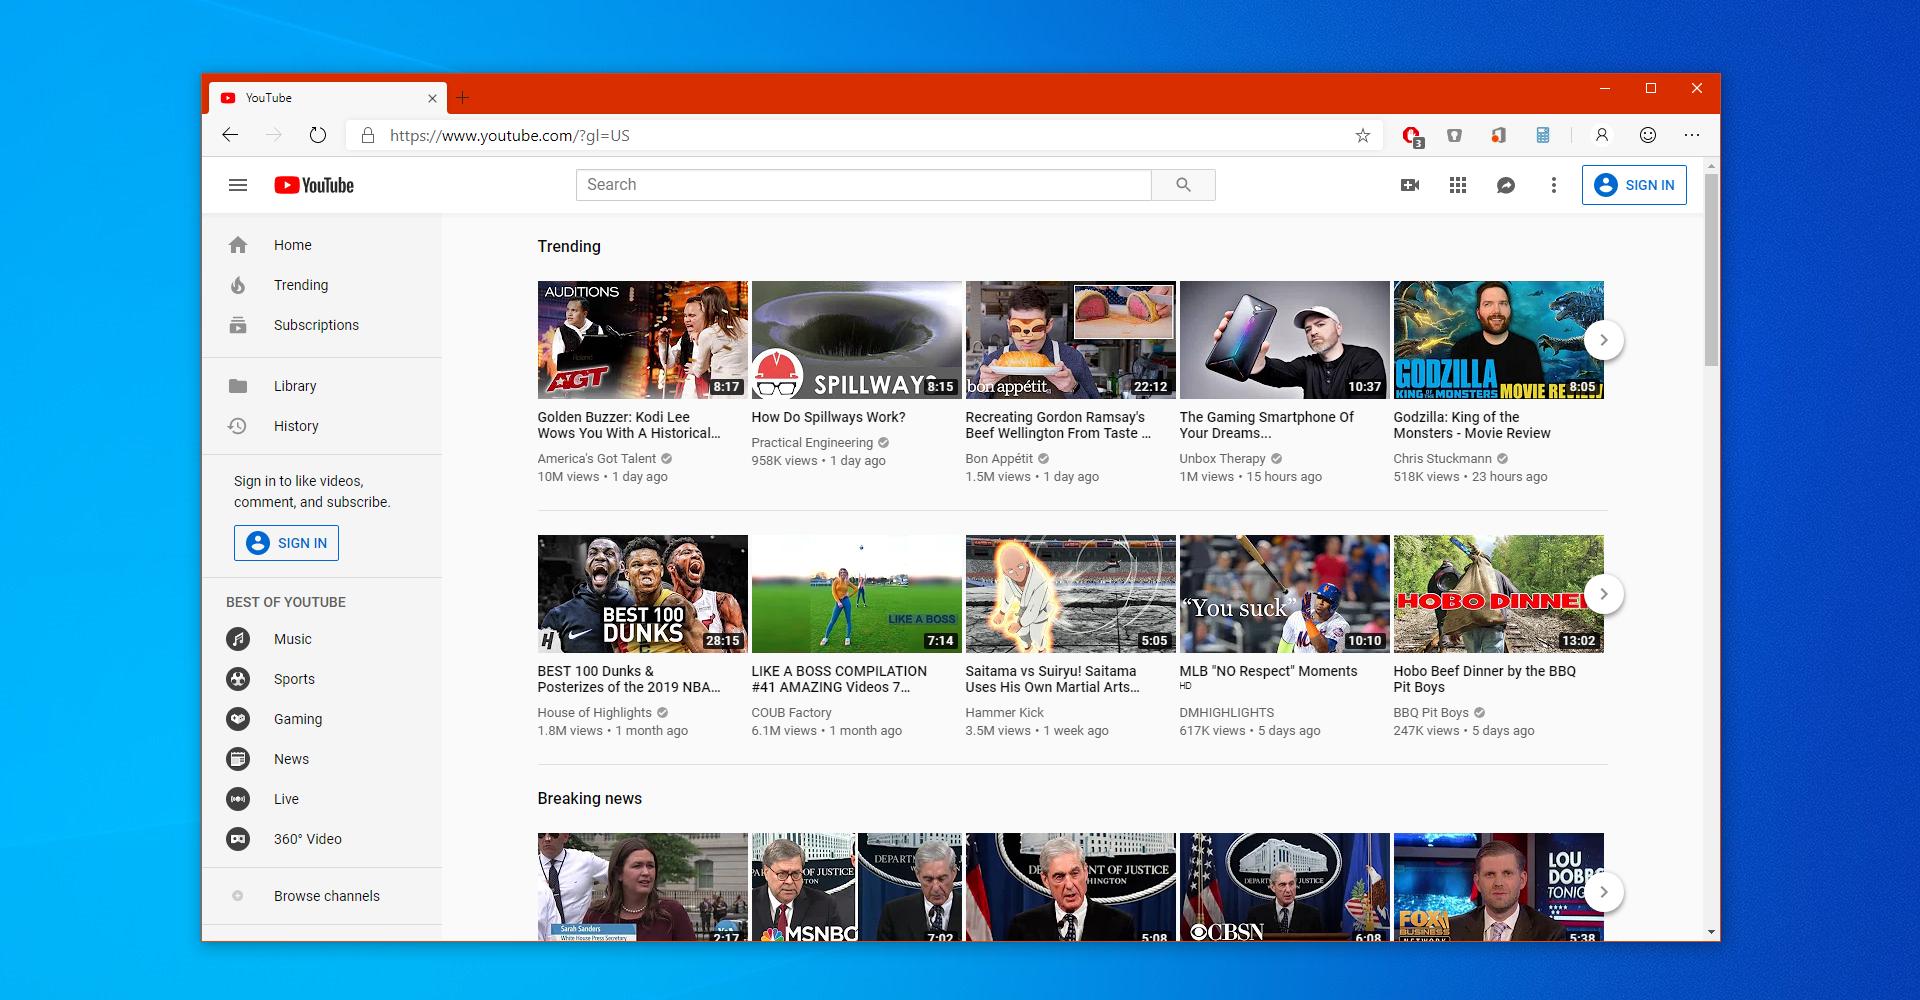
Task: Select the Gaming icon in the sidebar
Action: [x=238, y=719]
